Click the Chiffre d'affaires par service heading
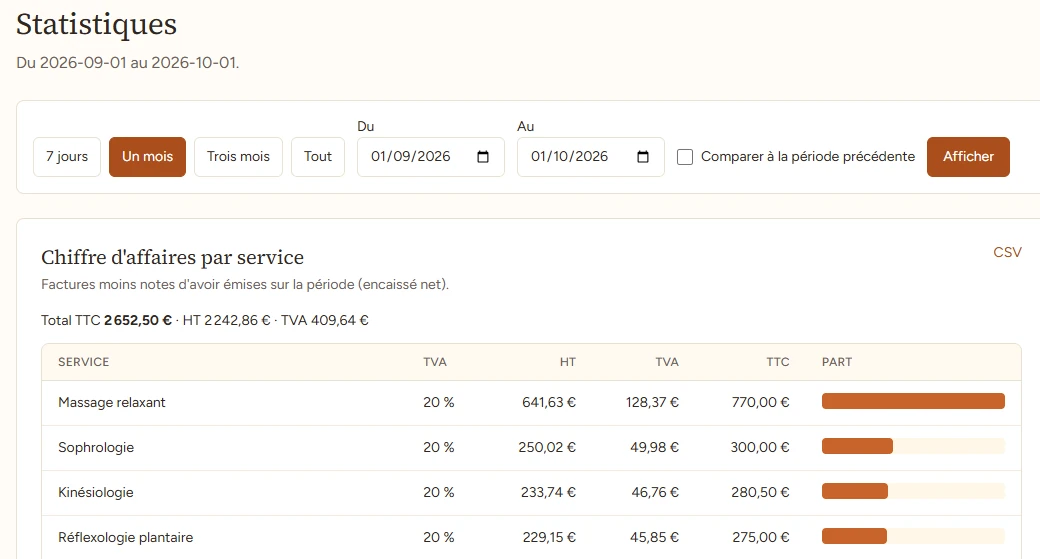 click(x=172, y=257)
